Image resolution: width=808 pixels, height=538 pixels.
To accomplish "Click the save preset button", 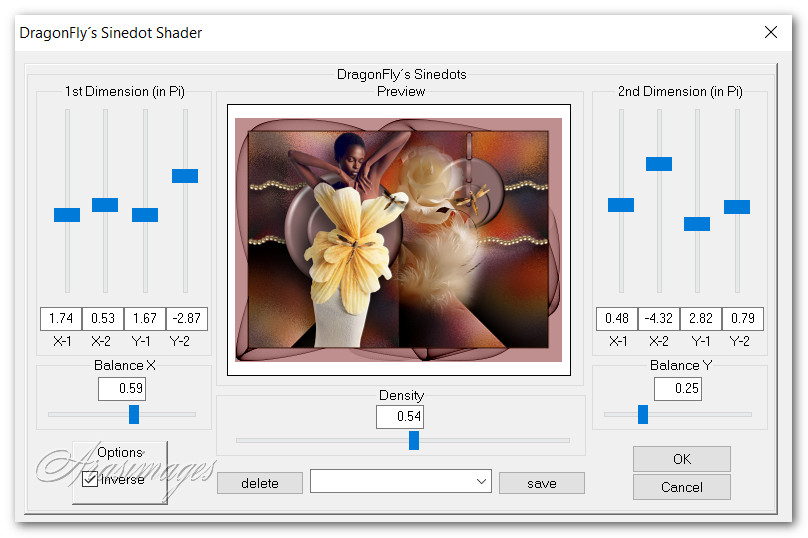I will [x=541, y=483].
